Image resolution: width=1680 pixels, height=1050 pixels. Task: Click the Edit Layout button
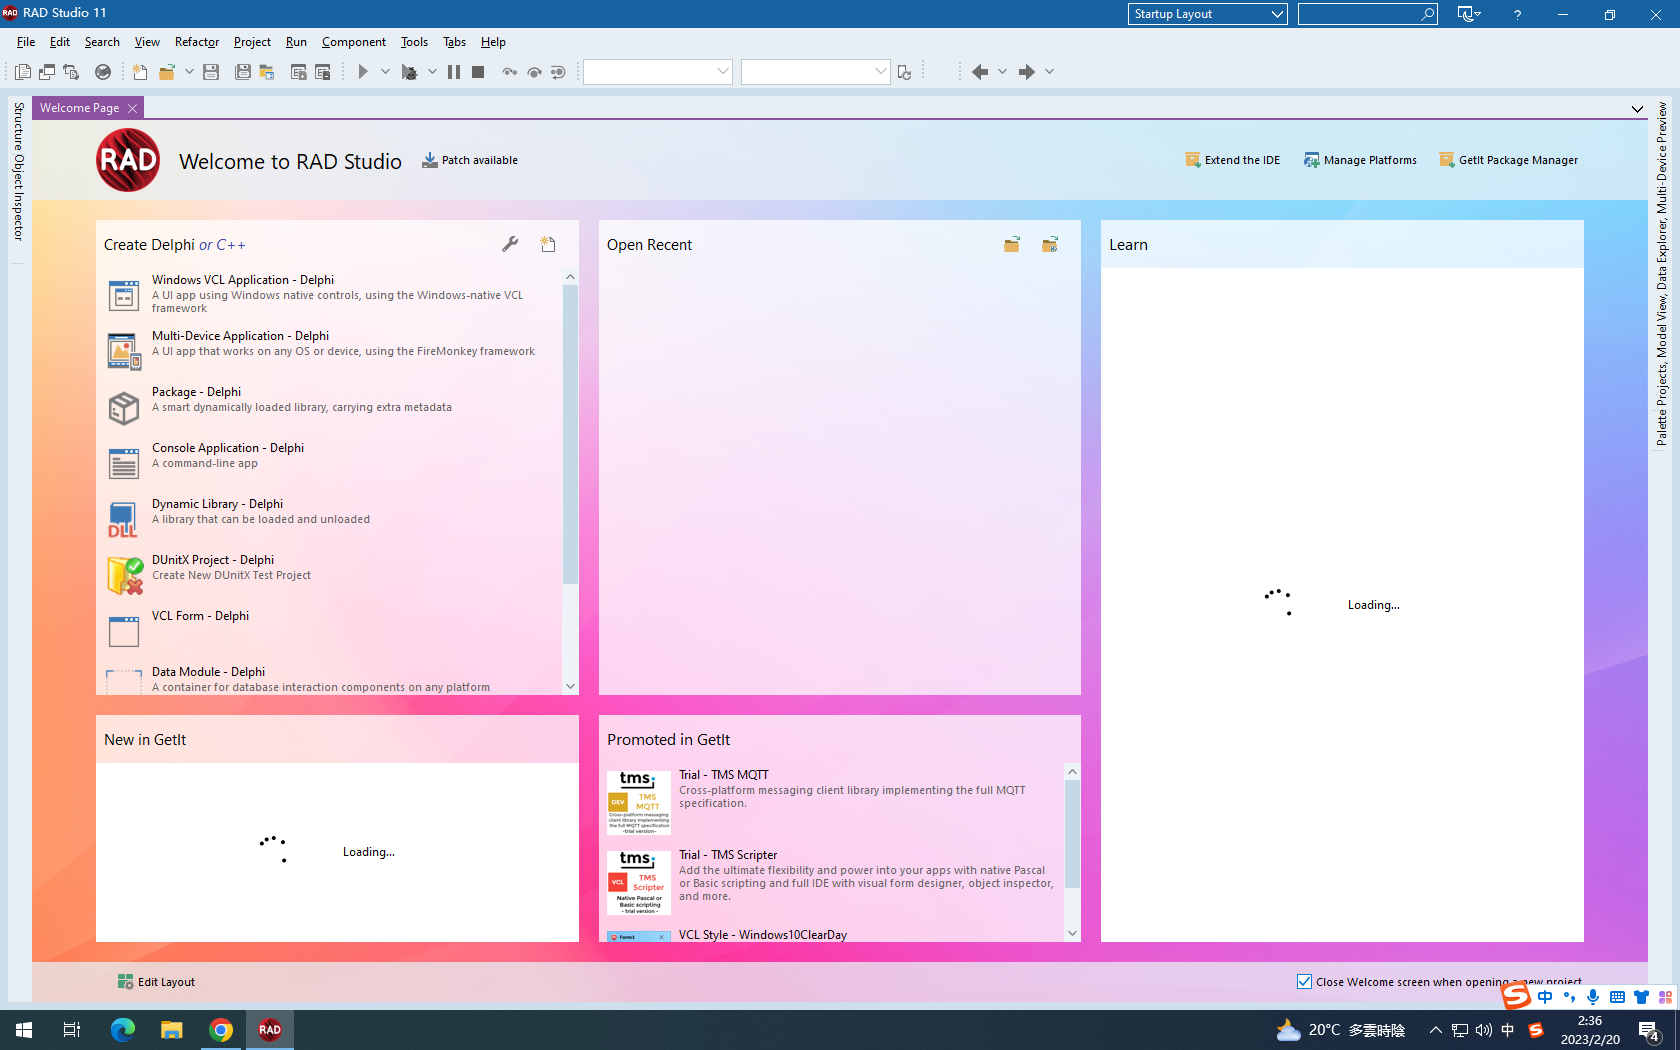156,982
